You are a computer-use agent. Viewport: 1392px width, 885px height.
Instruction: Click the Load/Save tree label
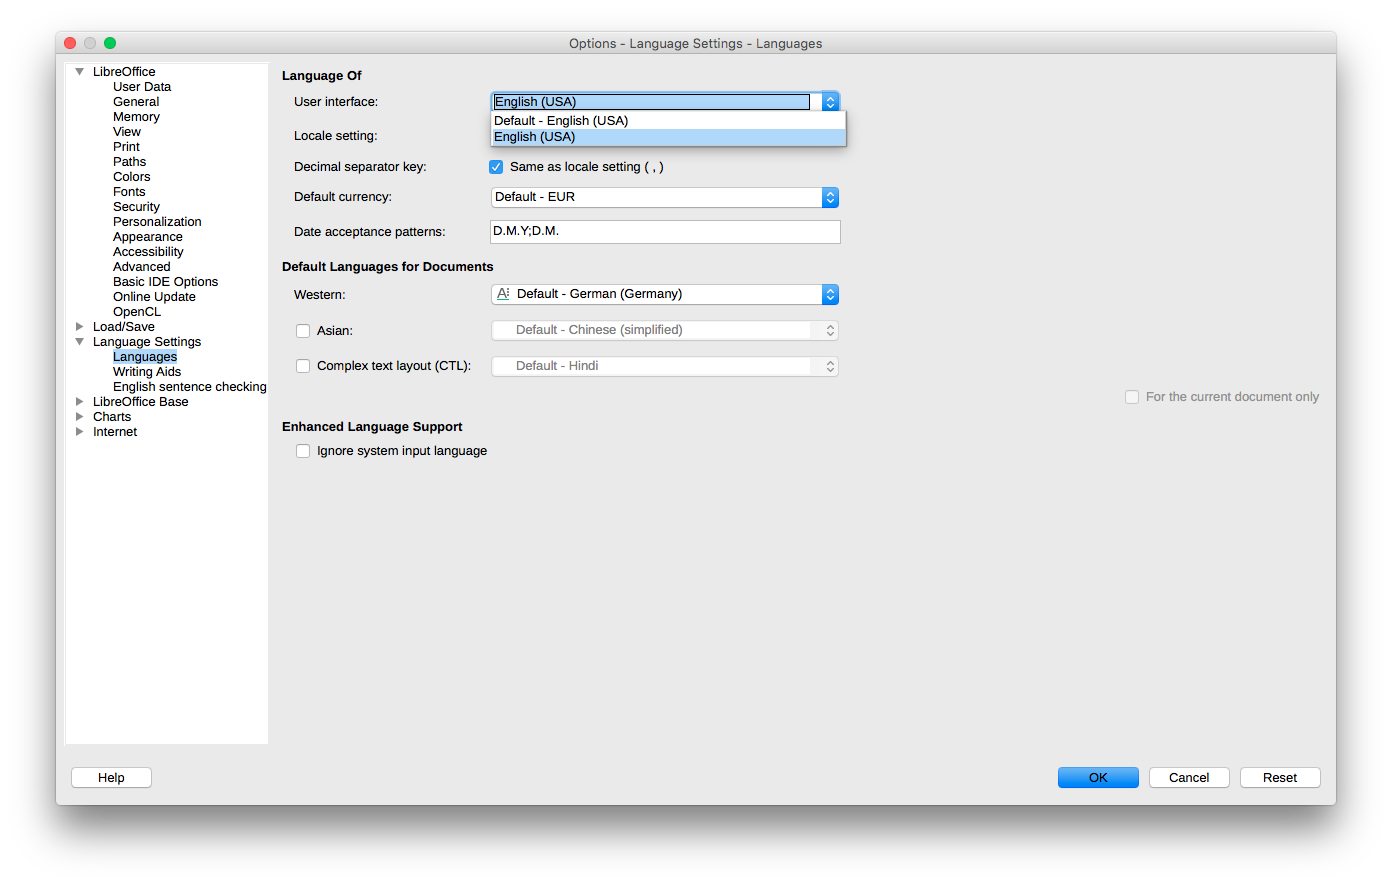124,327
